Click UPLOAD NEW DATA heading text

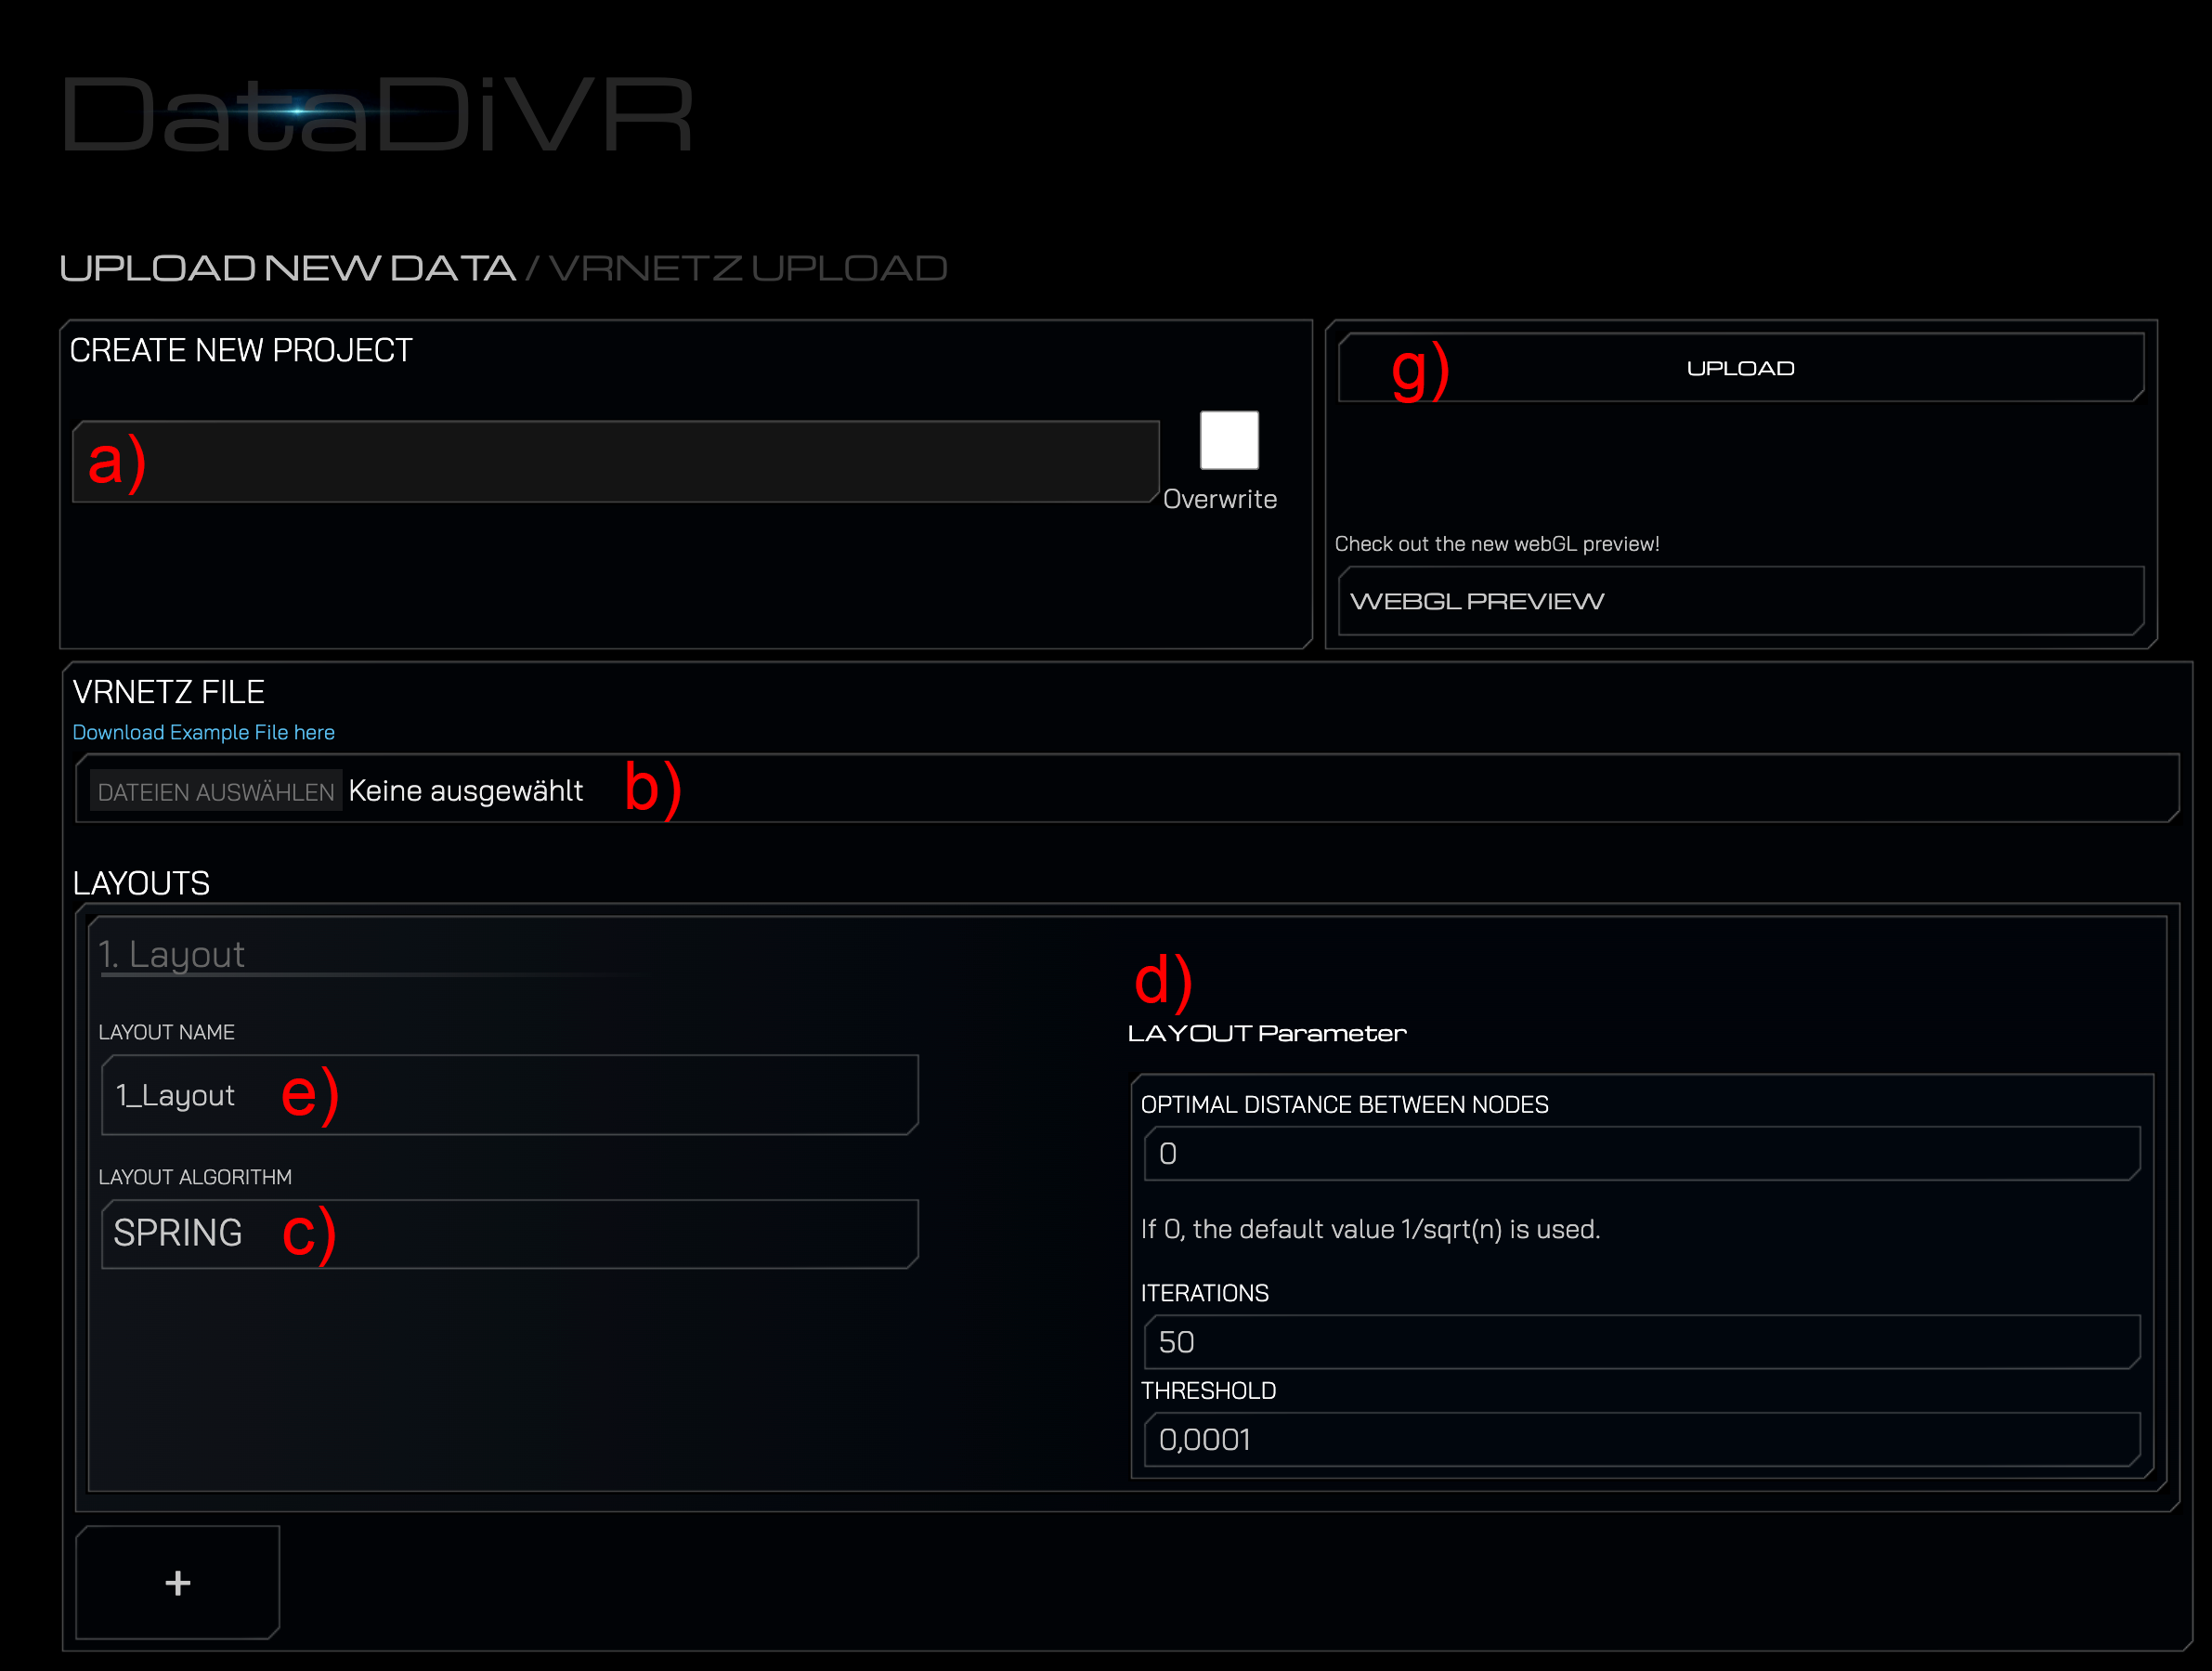tap(287, 268)
